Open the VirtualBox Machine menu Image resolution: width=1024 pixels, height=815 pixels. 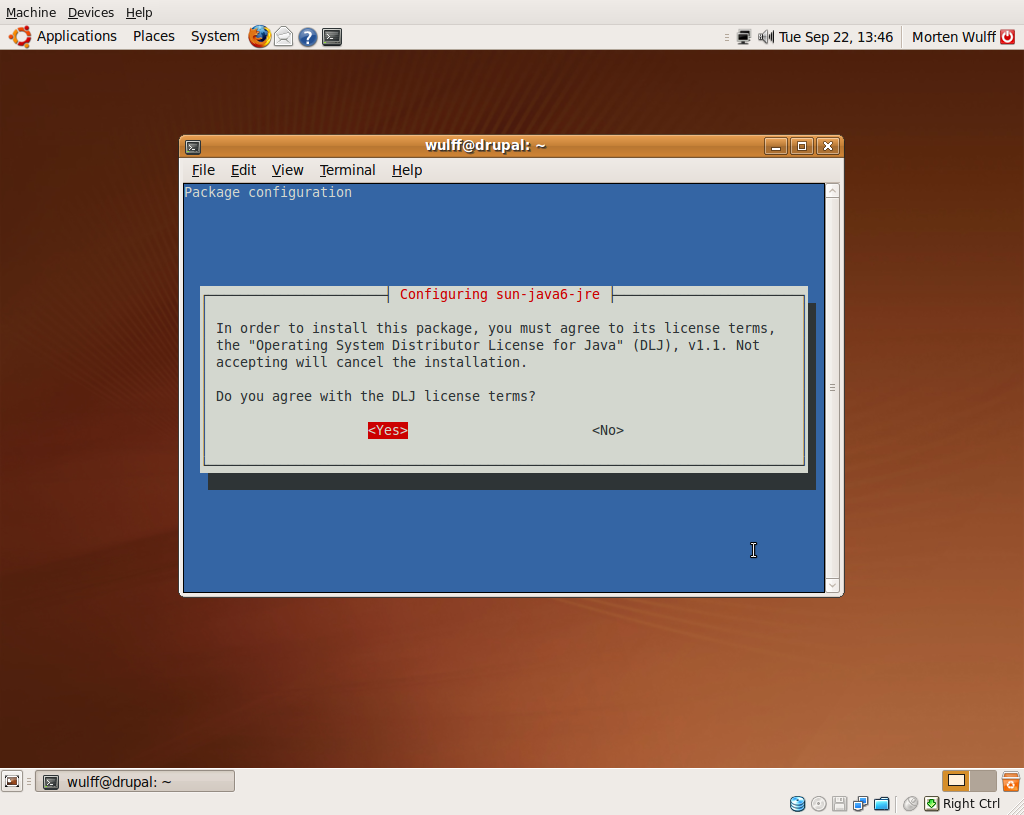pos(31,12)
